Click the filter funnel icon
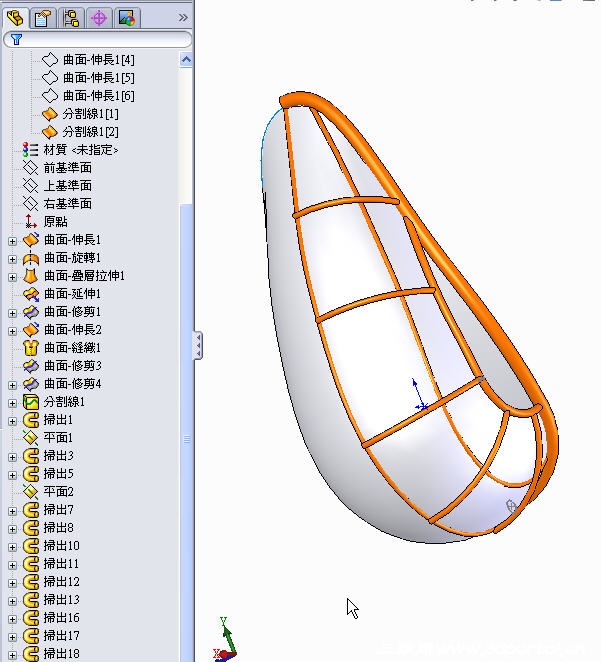This screenshot has height=662, width=601. click(x=16, y=40)
